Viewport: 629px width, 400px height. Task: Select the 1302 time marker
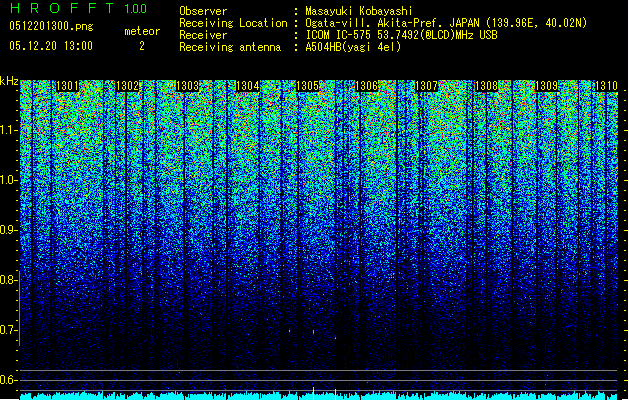click(127, 86)
